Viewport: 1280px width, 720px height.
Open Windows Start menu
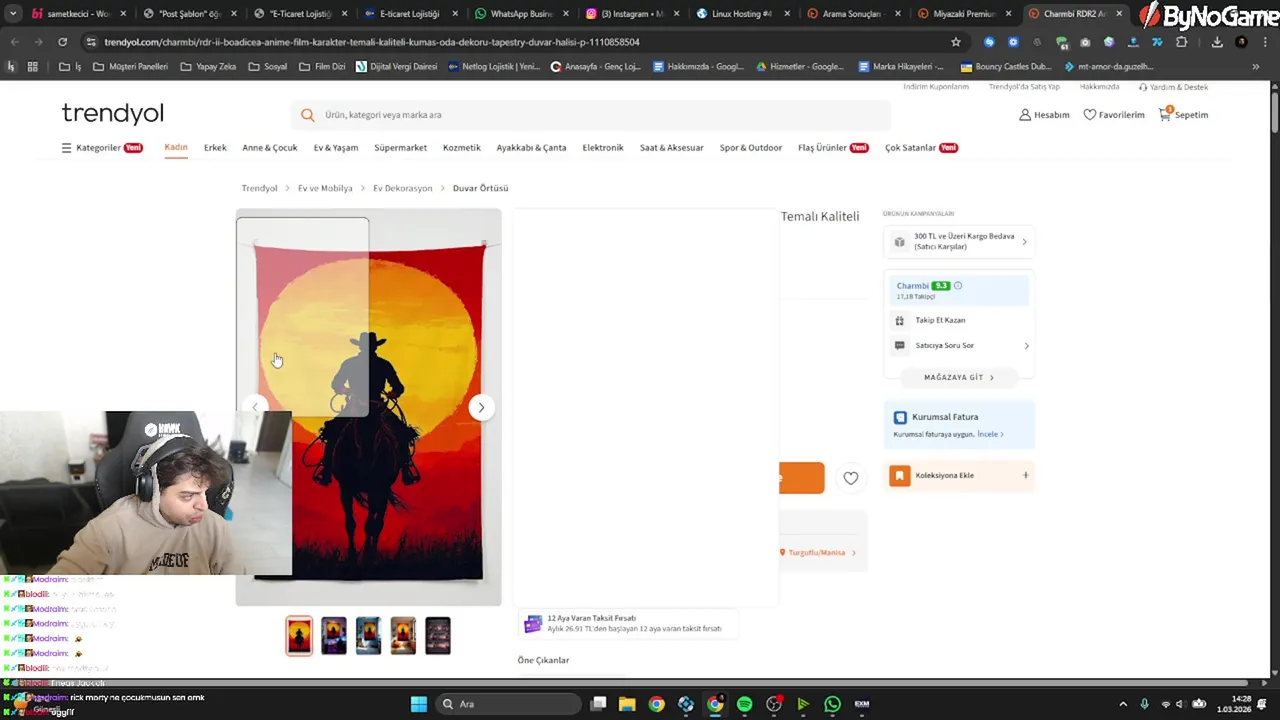[419, 704]
